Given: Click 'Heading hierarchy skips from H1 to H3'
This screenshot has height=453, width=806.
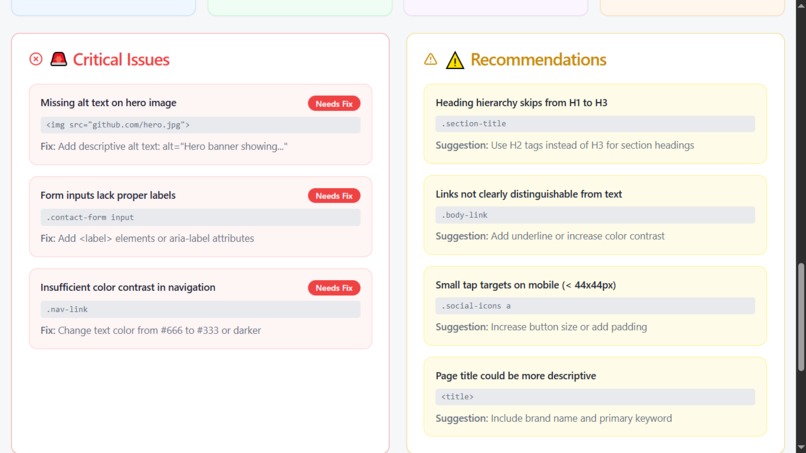Looking at the screenshot, I should (521, 103).
